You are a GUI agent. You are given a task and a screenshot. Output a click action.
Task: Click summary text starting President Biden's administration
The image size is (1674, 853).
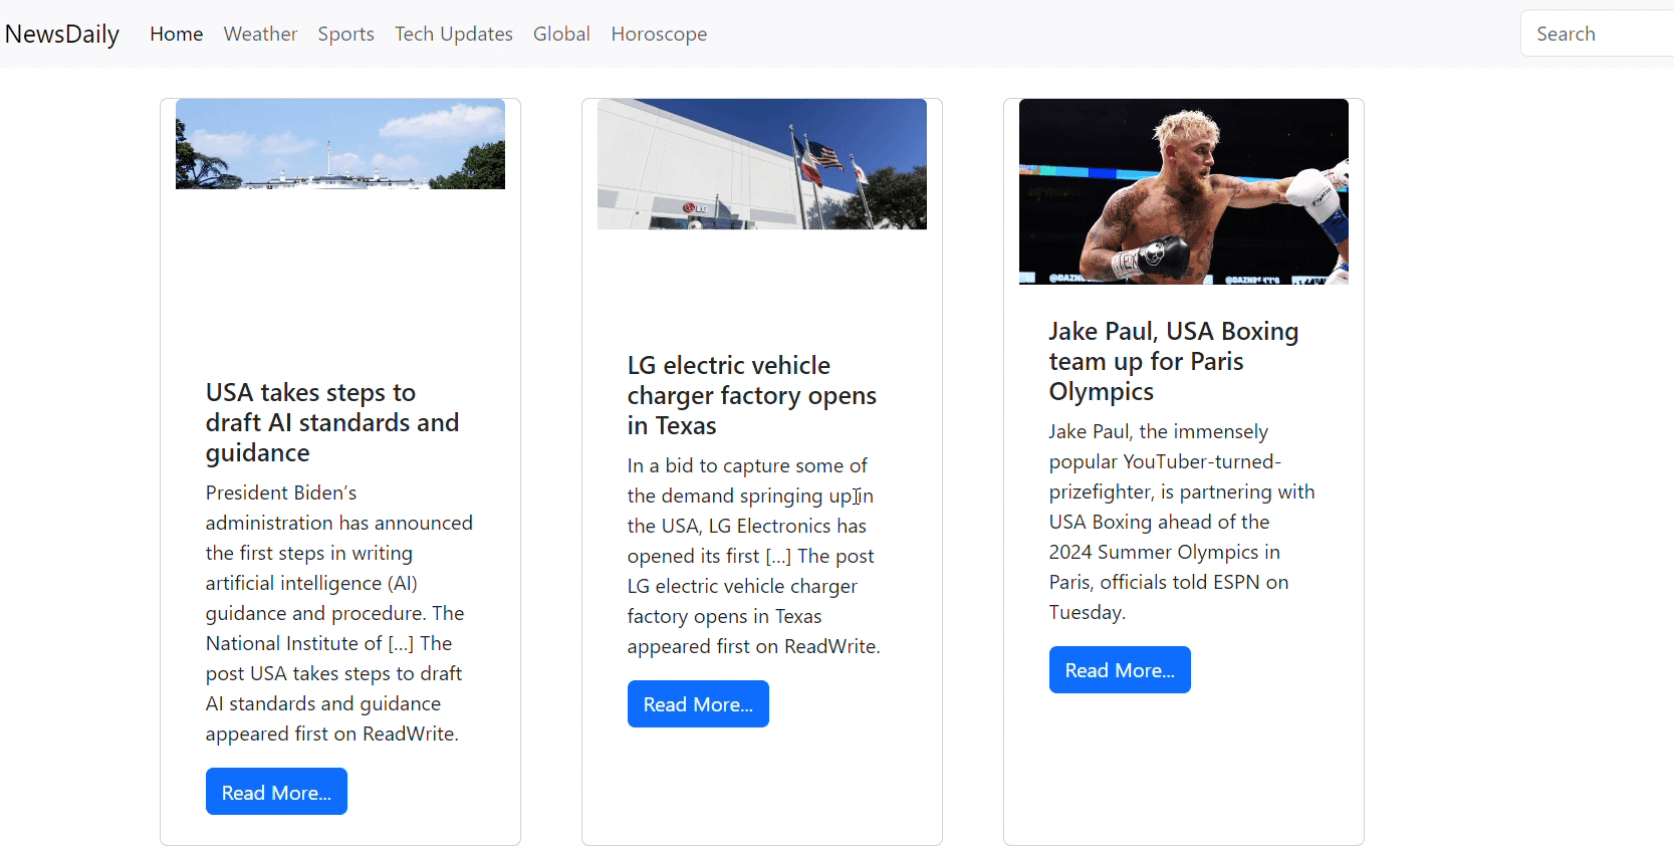pyautogui.click(x=339, y=613)
